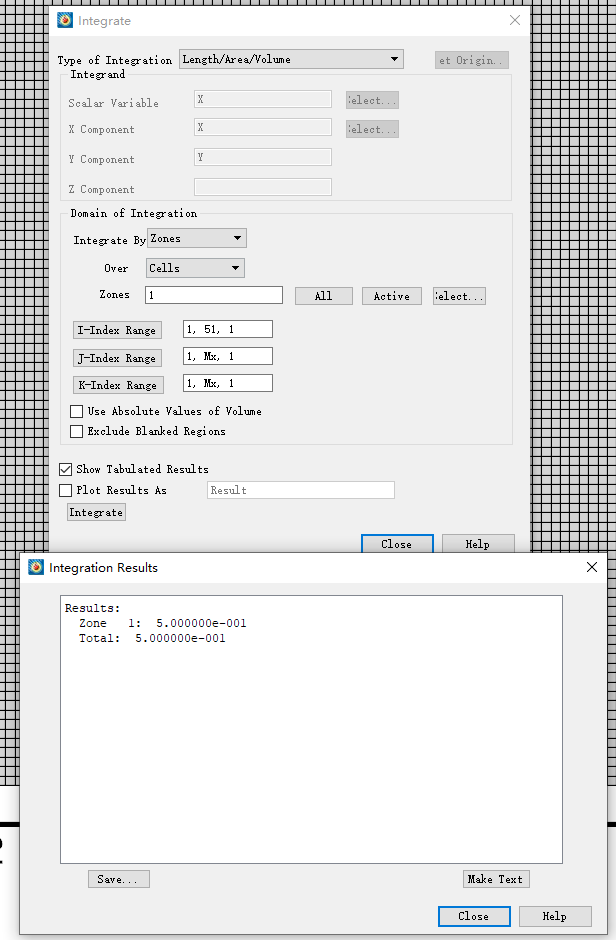Click the 'Results:' heading text
Screen dimensions: 616x940
[x=93, y=608]
